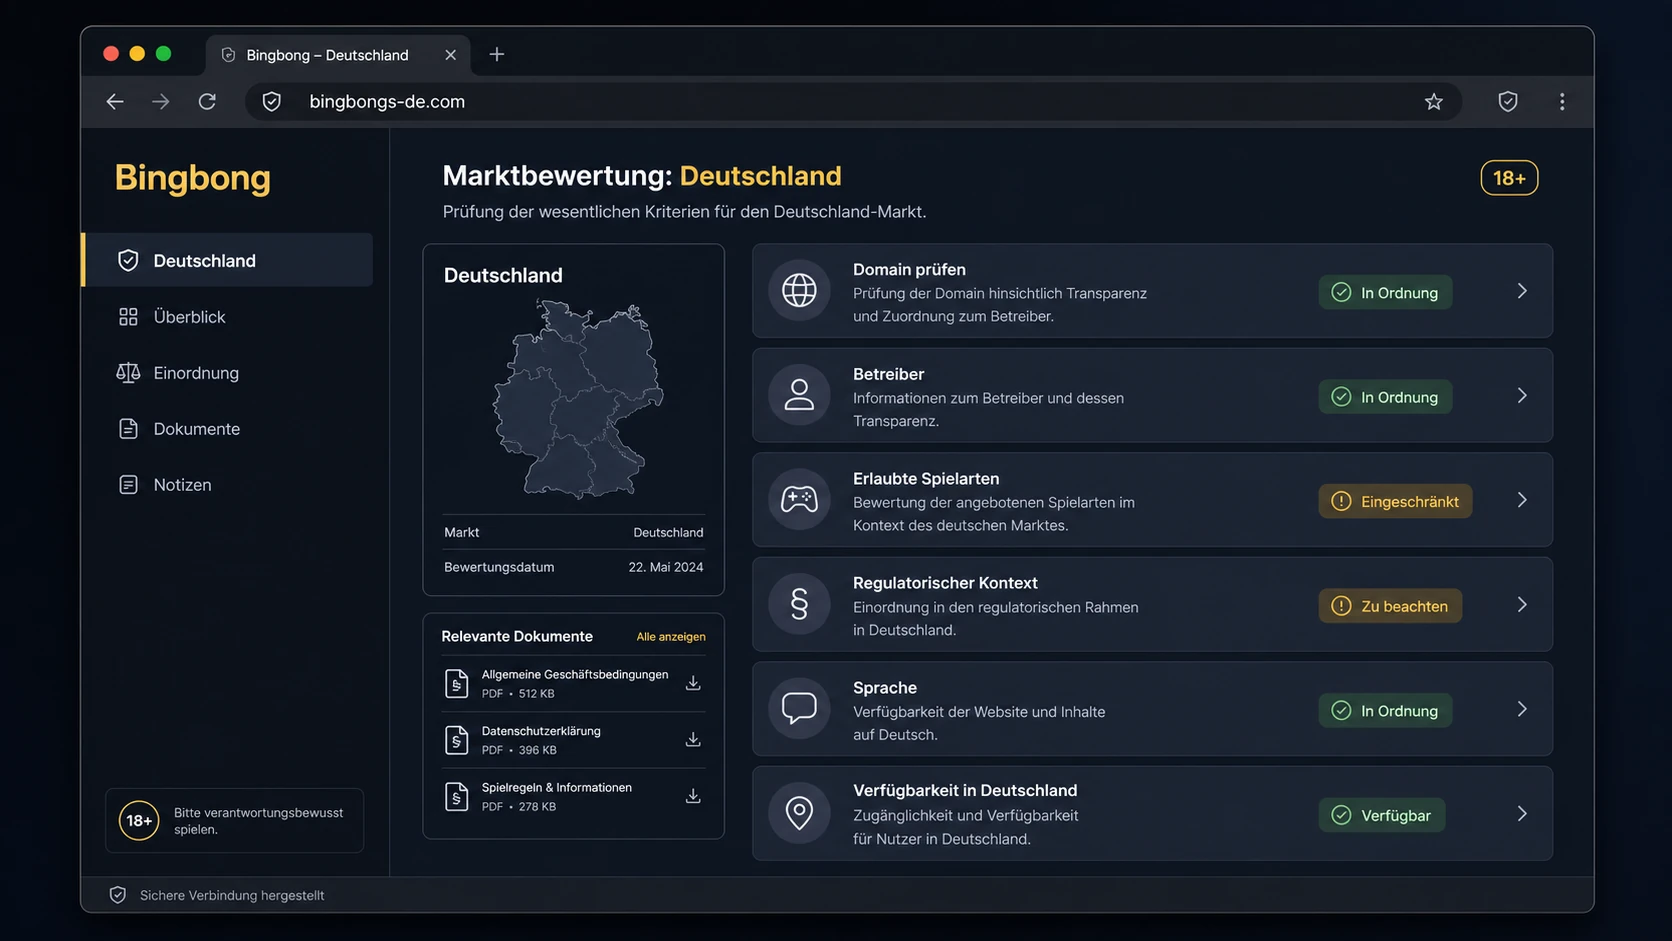Click the Alle anzeigen link
This screenshot has height=941, width=1672.
coord(671,637)
